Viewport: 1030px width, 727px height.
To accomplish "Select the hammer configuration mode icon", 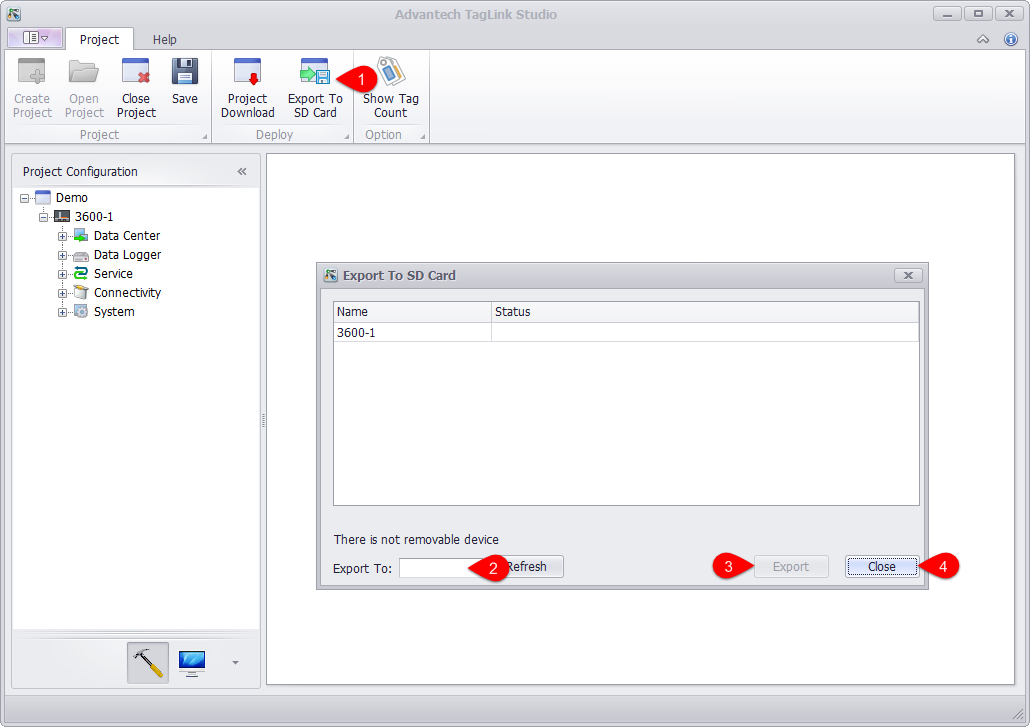I will (x=148, y=662).
